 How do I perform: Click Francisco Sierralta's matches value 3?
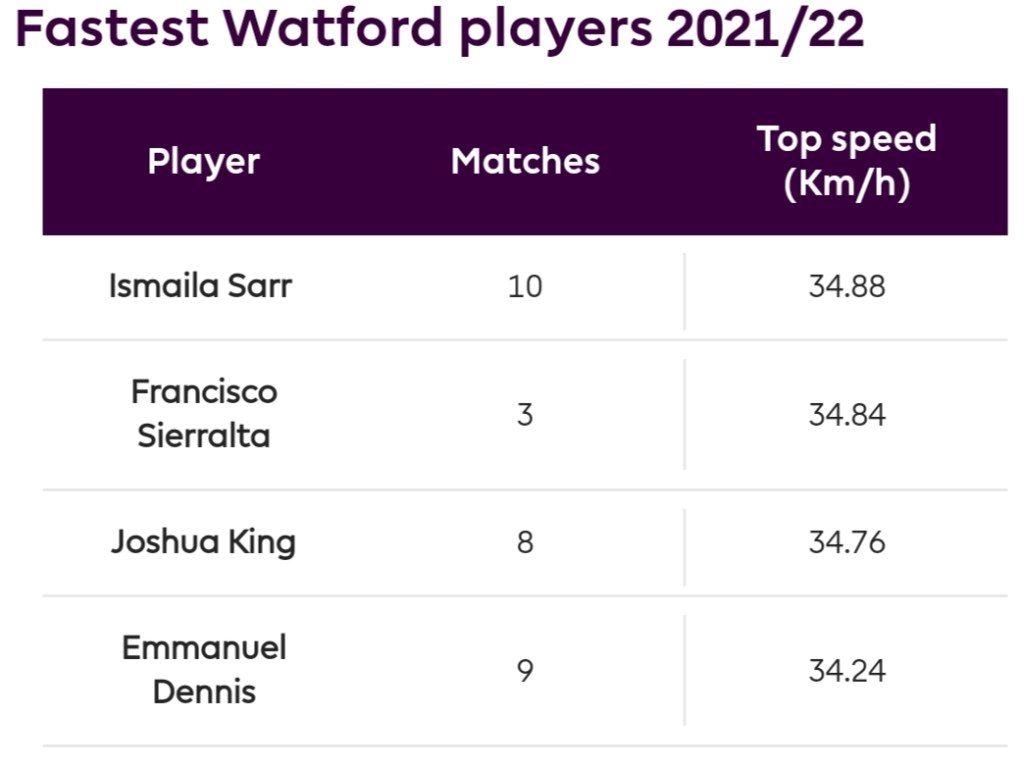(x=525, y=414)
